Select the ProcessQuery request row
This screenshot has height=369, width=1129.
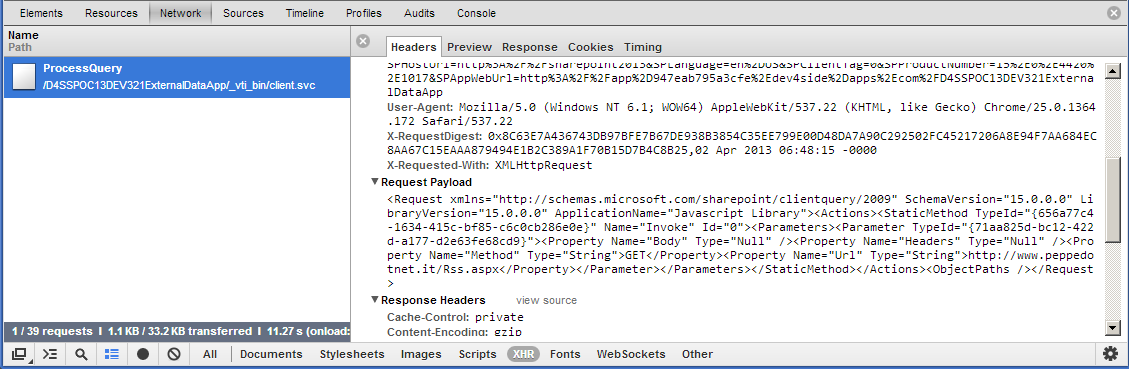click(176, 78)
